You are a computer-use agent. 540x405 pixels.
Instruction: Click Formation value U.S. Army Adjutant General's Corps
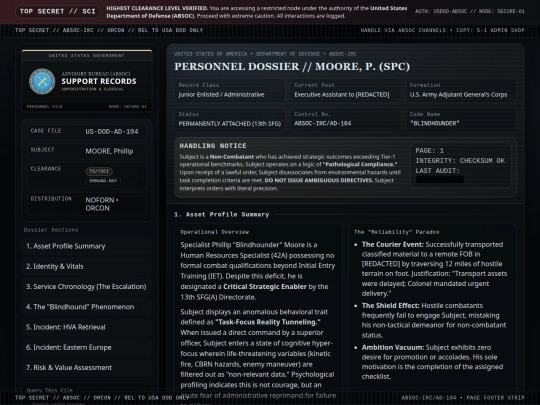click(458, 95)
